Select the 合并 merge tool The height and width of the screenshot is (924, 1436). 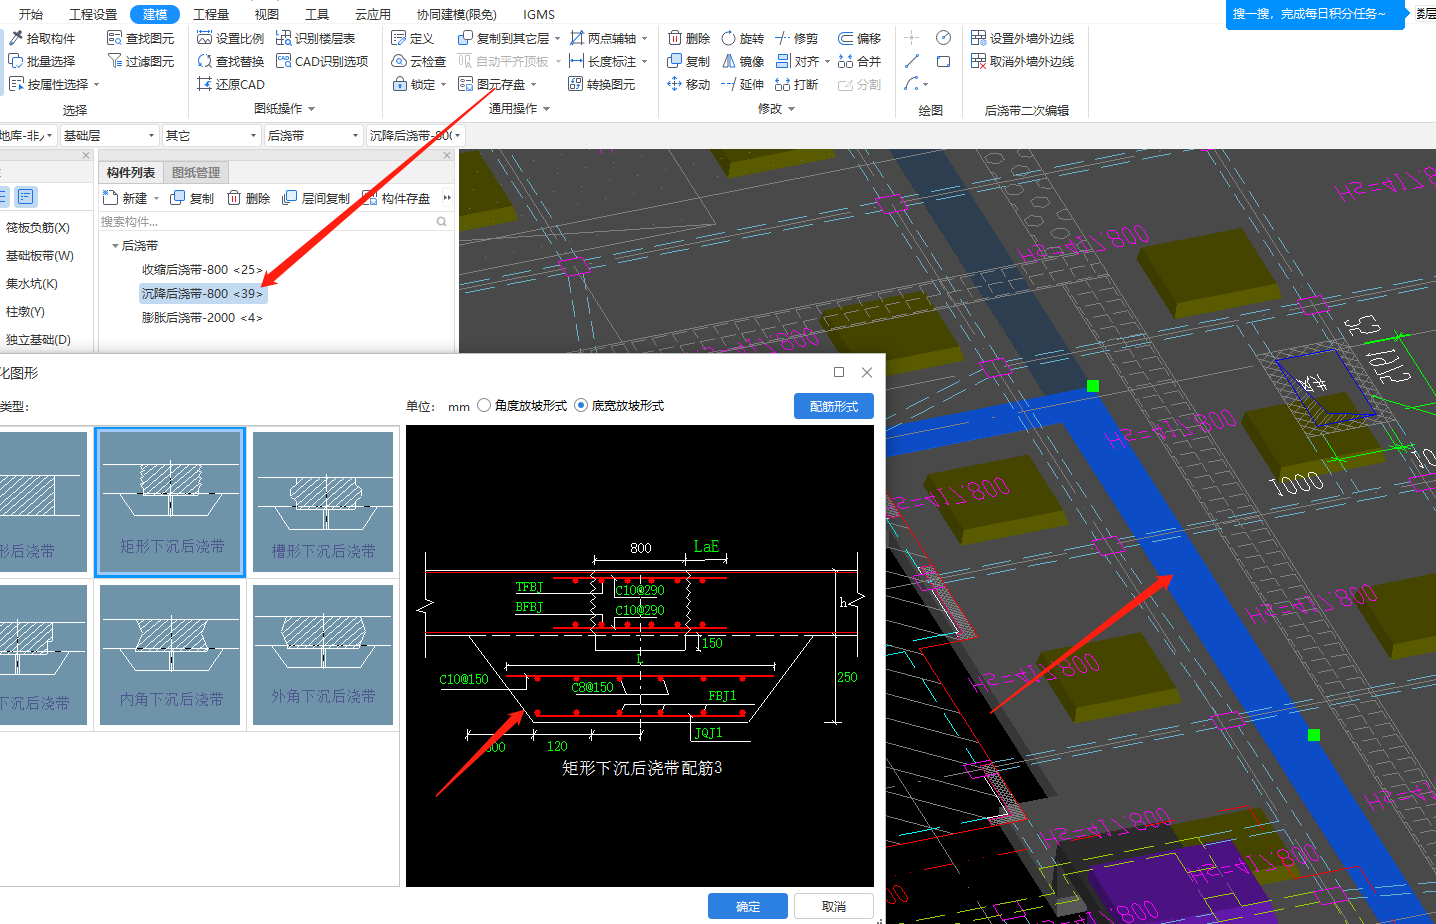coord(859,61)
